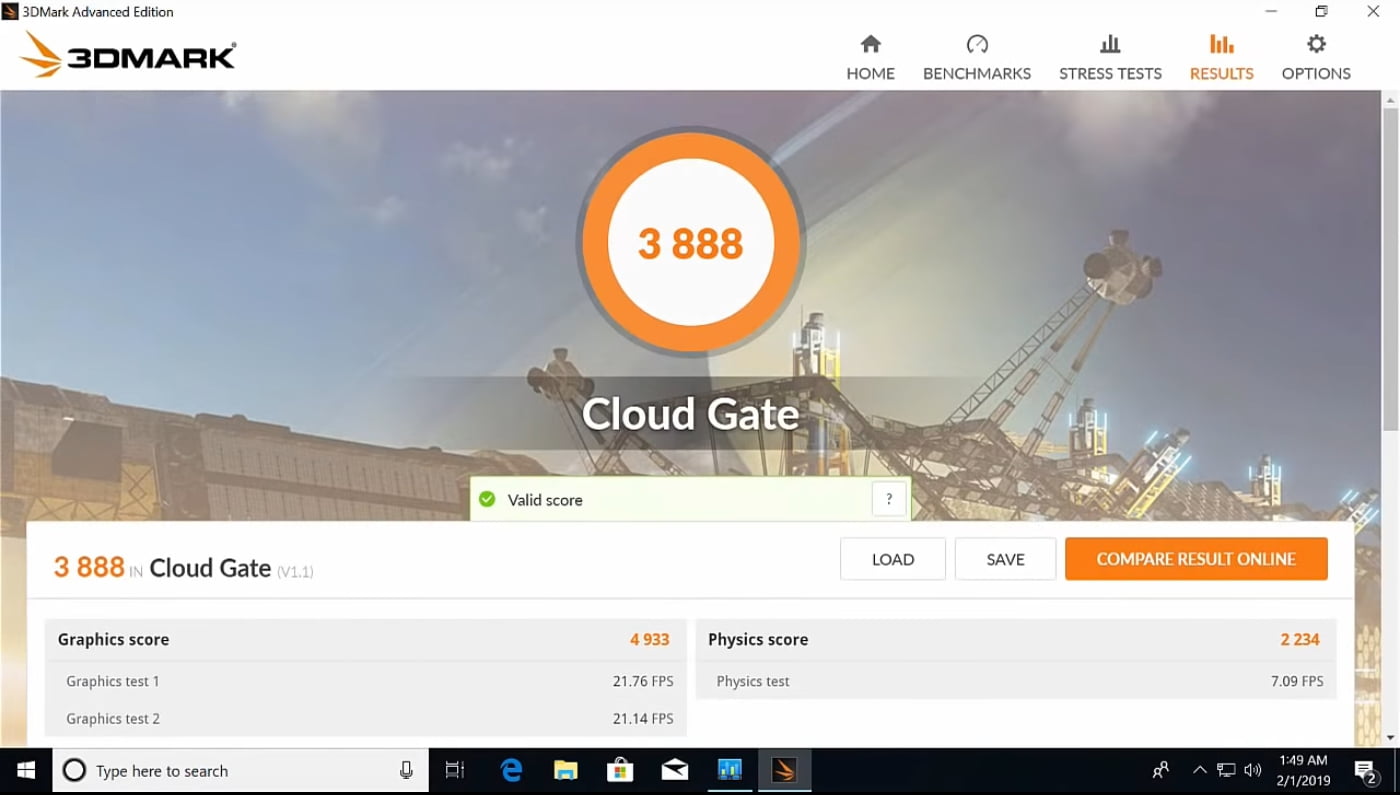Click the V1.1 version label

coord(295,572)
